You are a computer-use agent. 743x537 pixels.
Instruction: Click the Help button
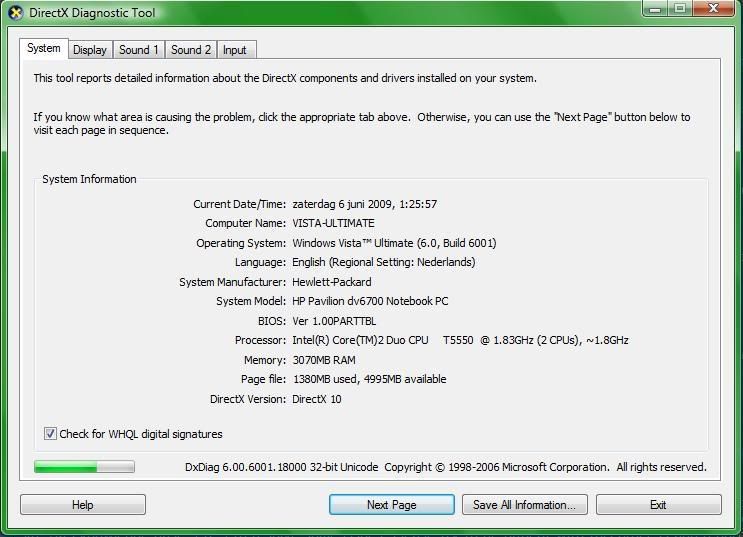click(83, 505)
